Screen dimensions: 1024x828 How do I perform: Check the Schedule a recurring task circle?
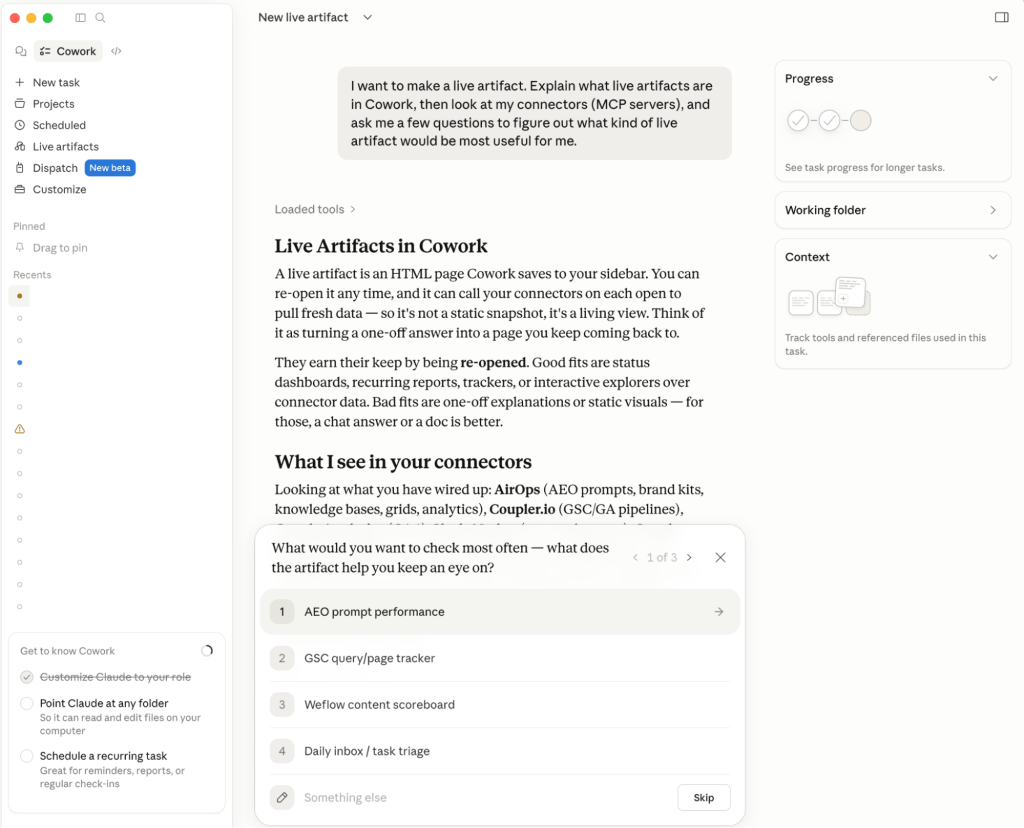click(x=27, y=756)
